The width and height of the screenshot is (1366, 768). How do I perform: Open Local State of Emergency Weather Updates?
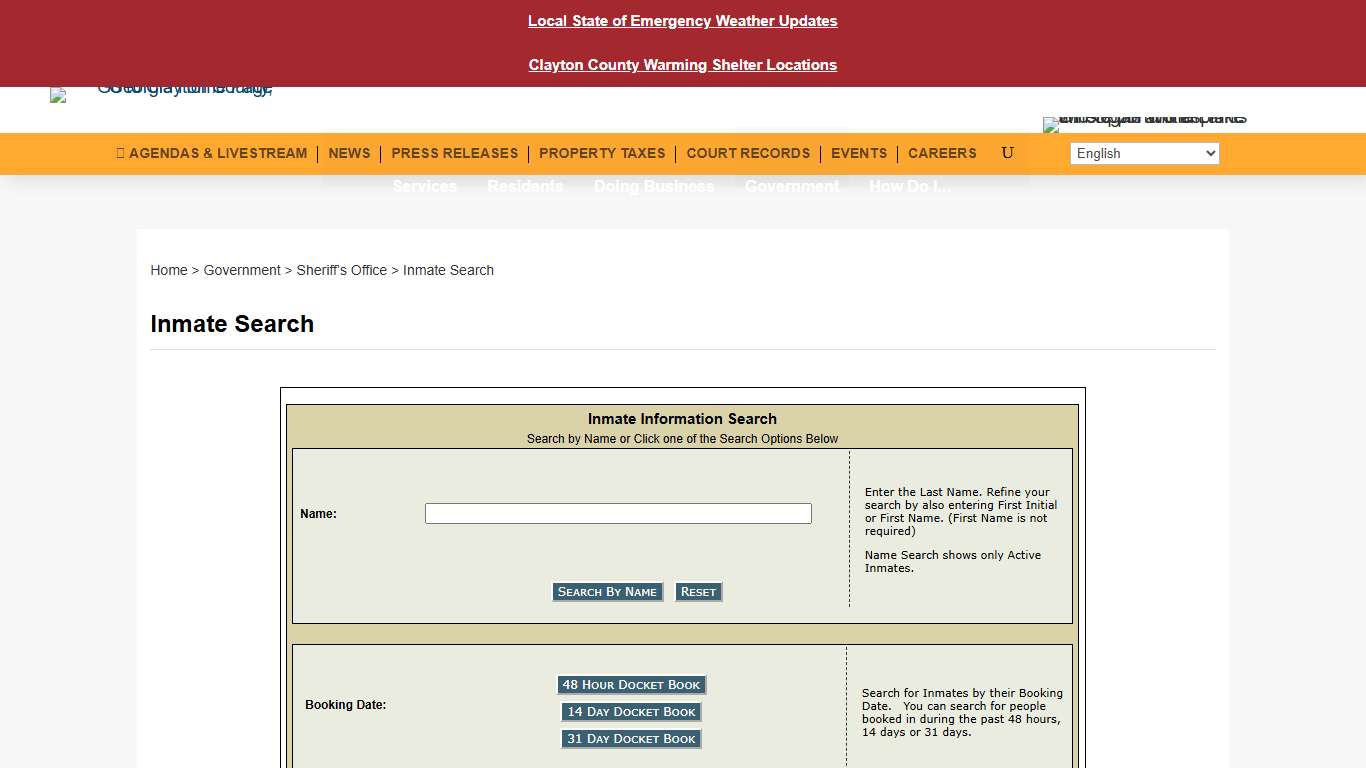coord(683,20)
